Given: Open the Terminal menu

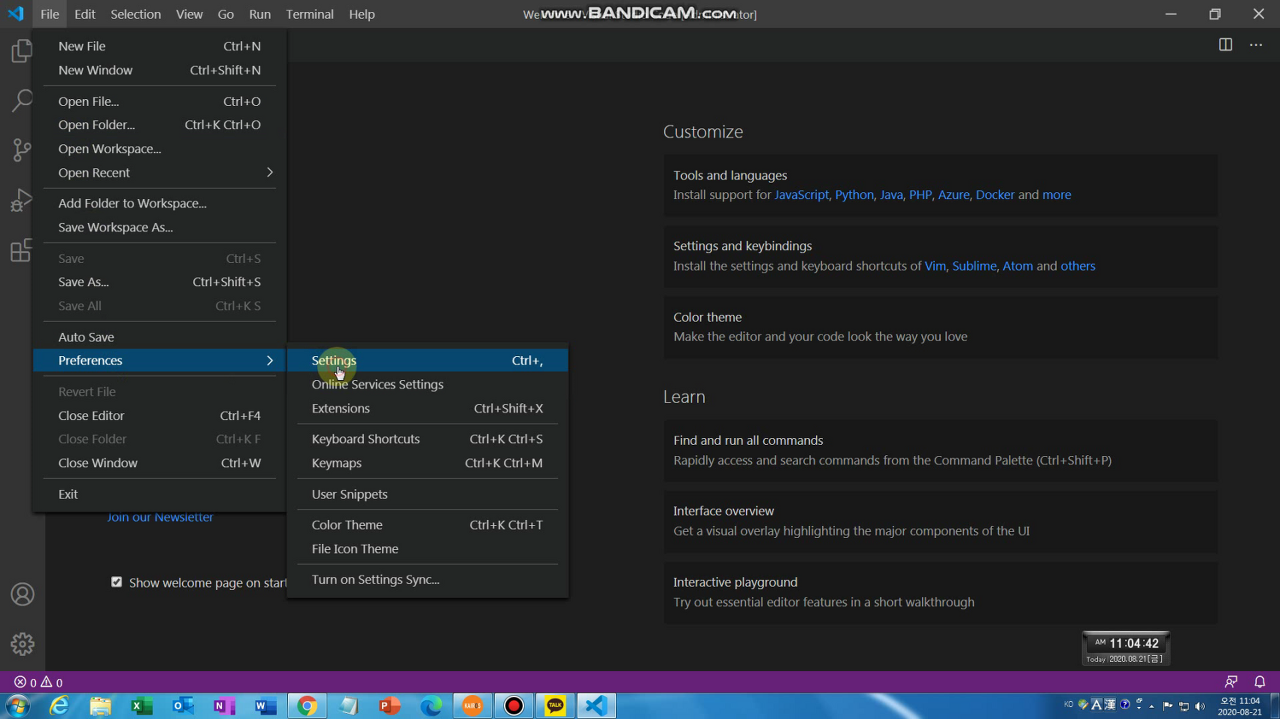Looking at the screenshot, I should click(x=310, y=14).
